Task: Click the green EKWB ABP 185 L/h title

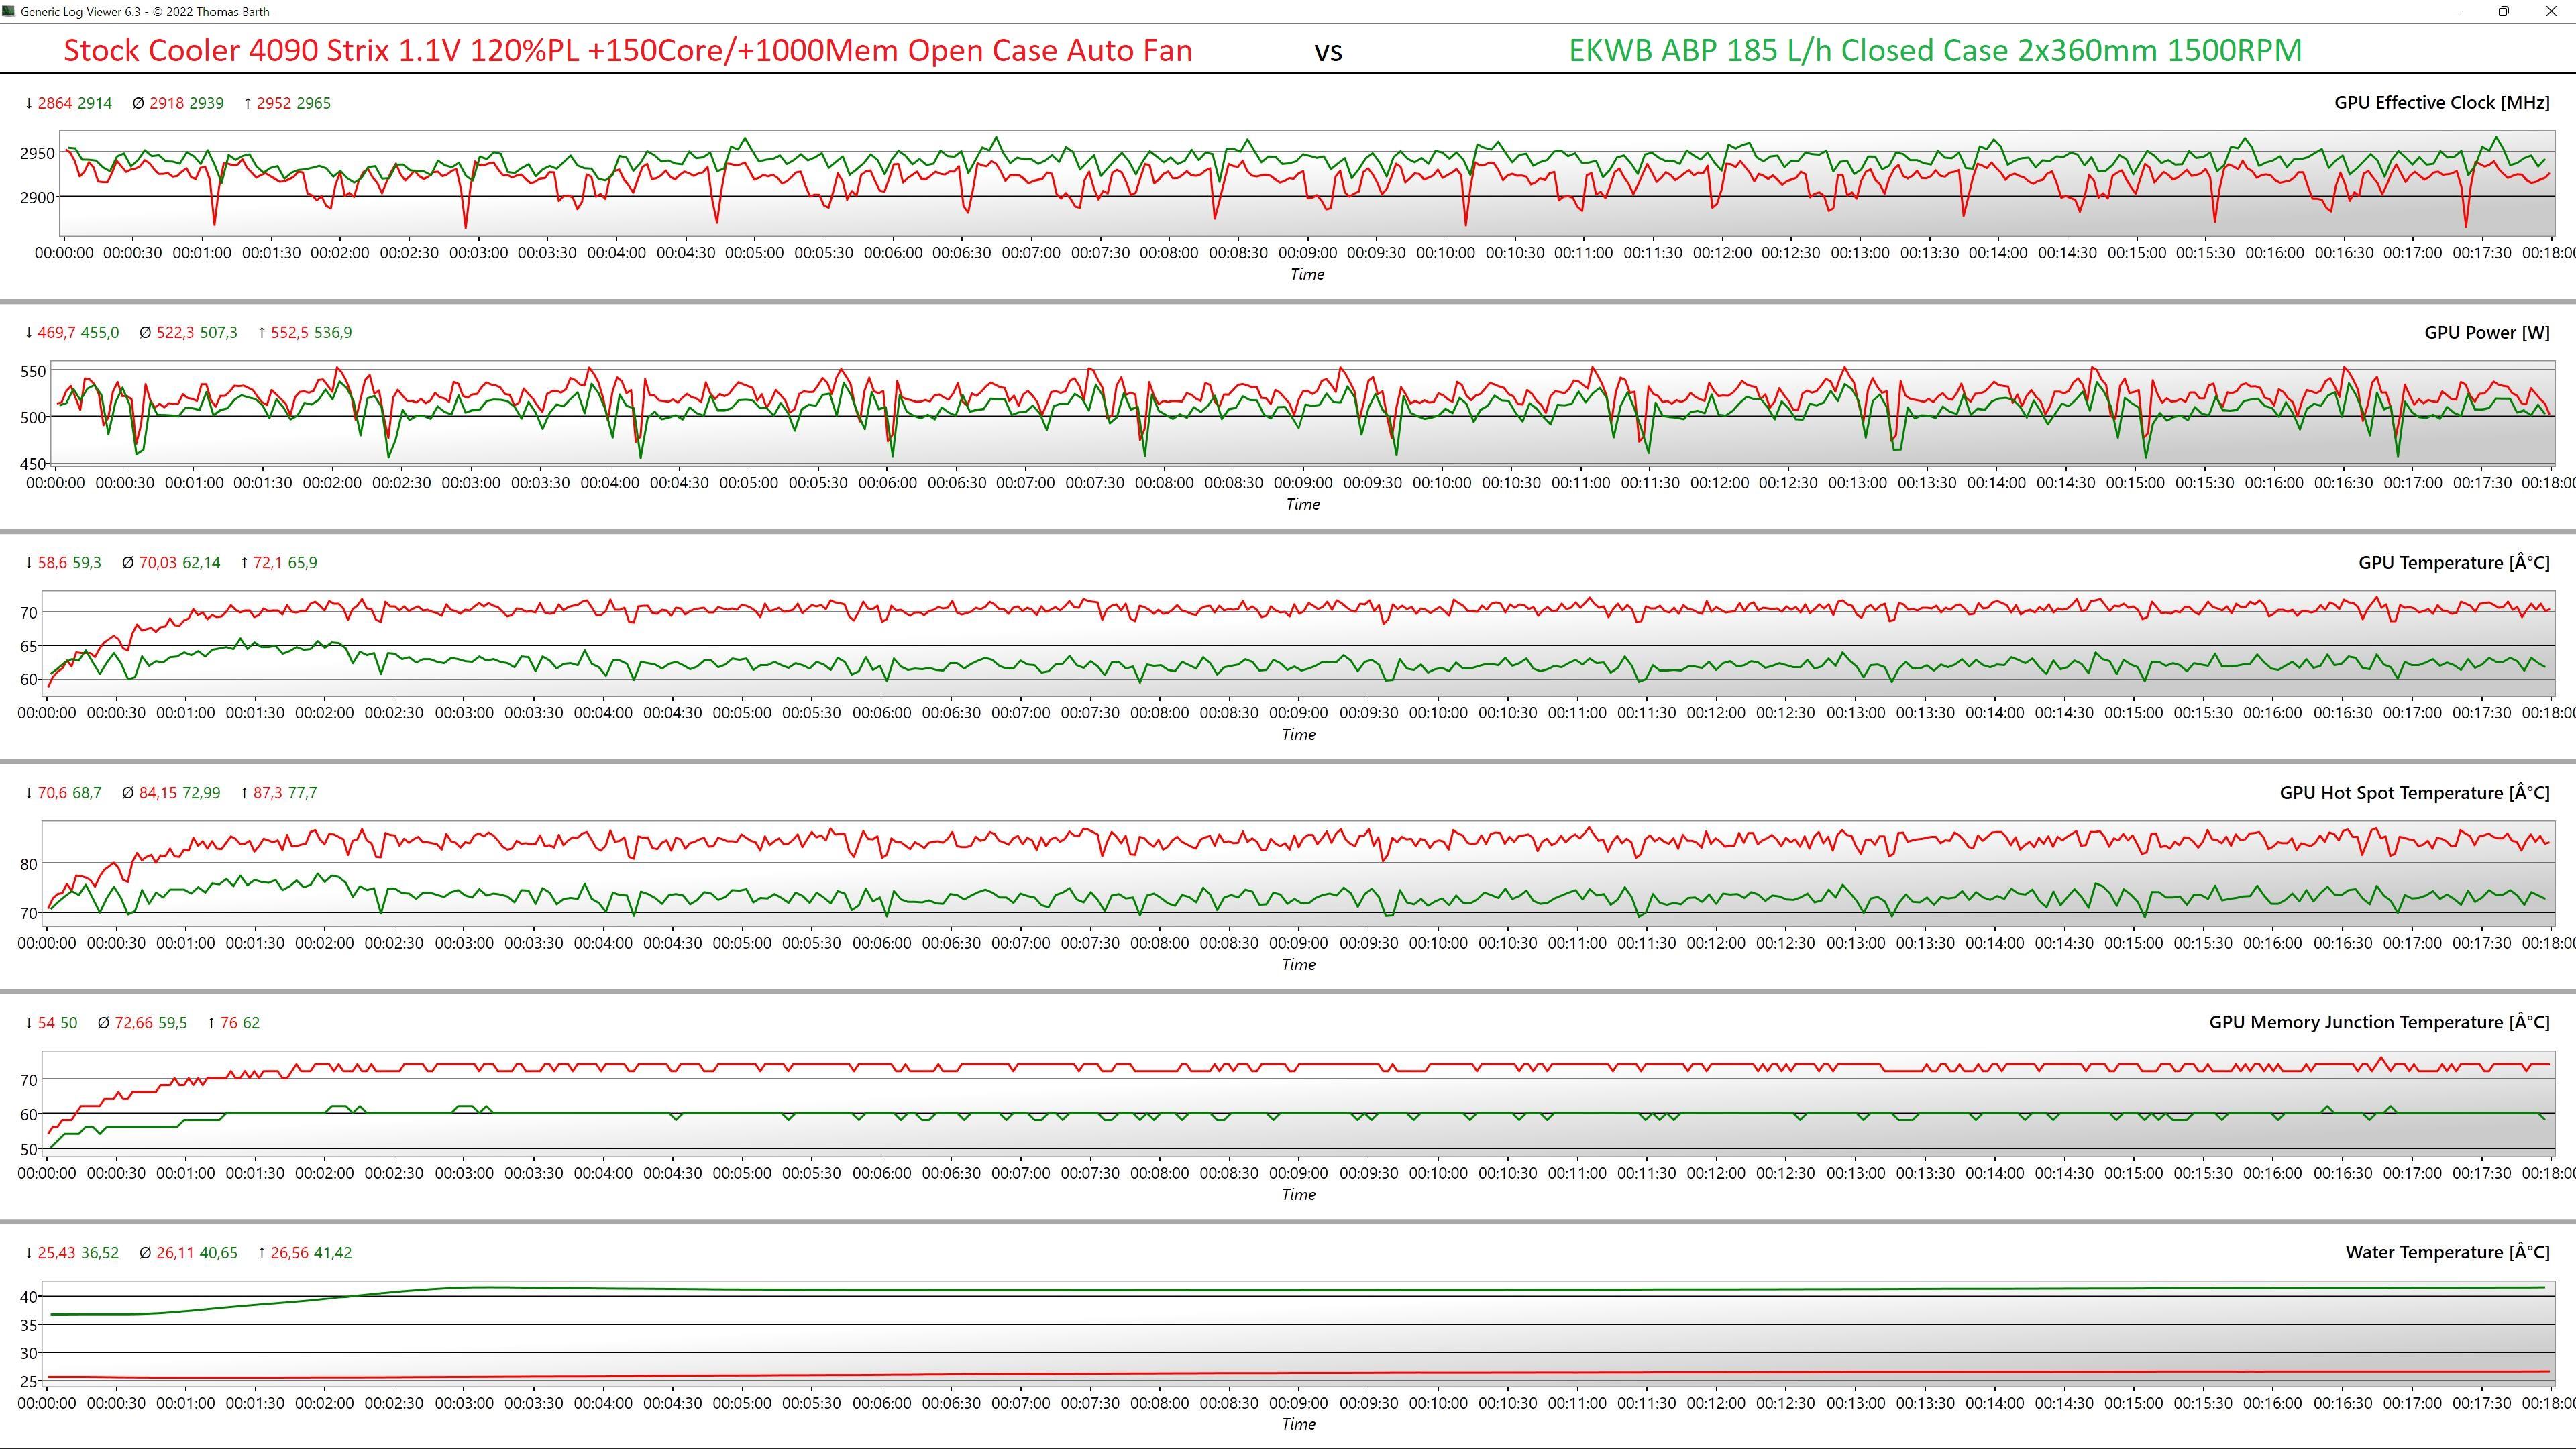Action: 1935,50
